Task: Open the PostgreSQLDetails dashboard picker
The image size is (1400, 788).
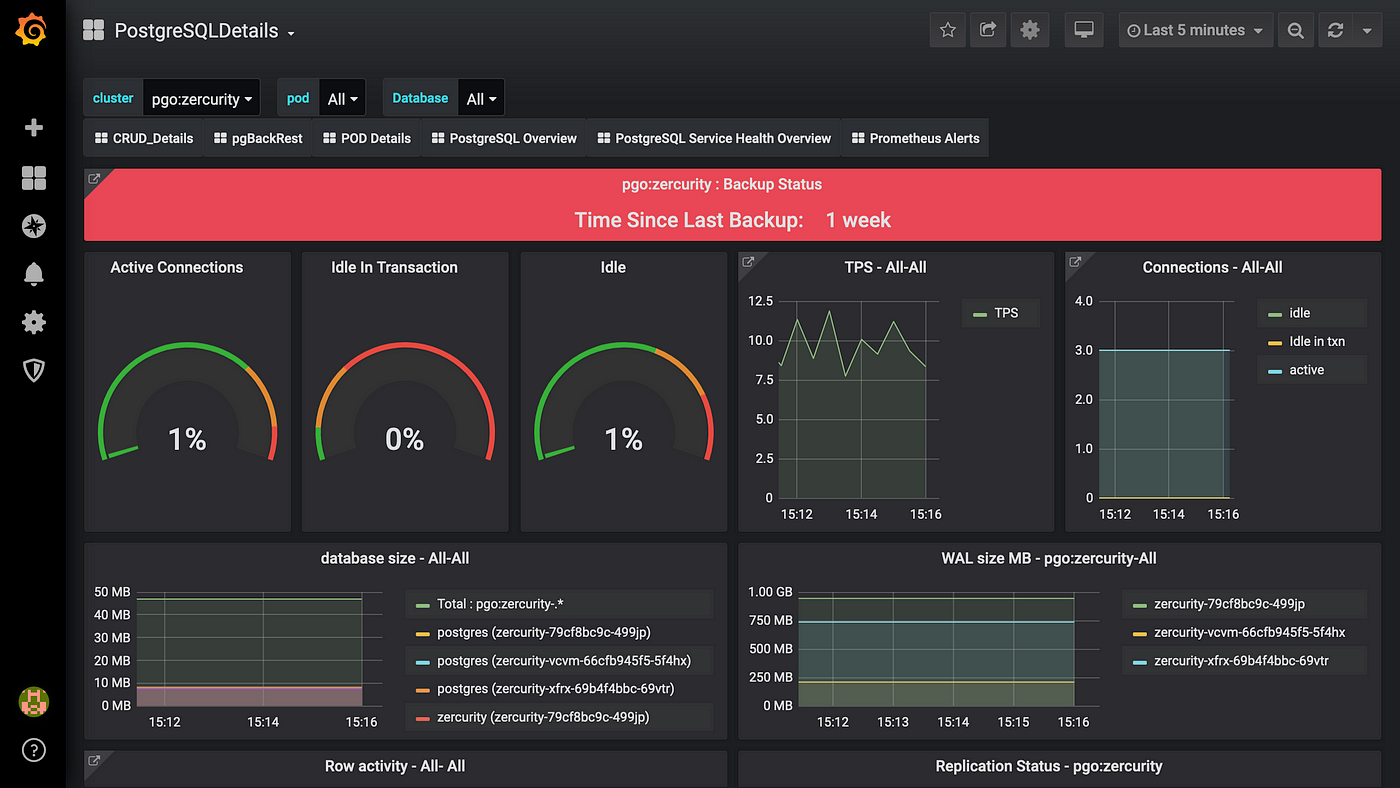Action: tap(205, 31)
